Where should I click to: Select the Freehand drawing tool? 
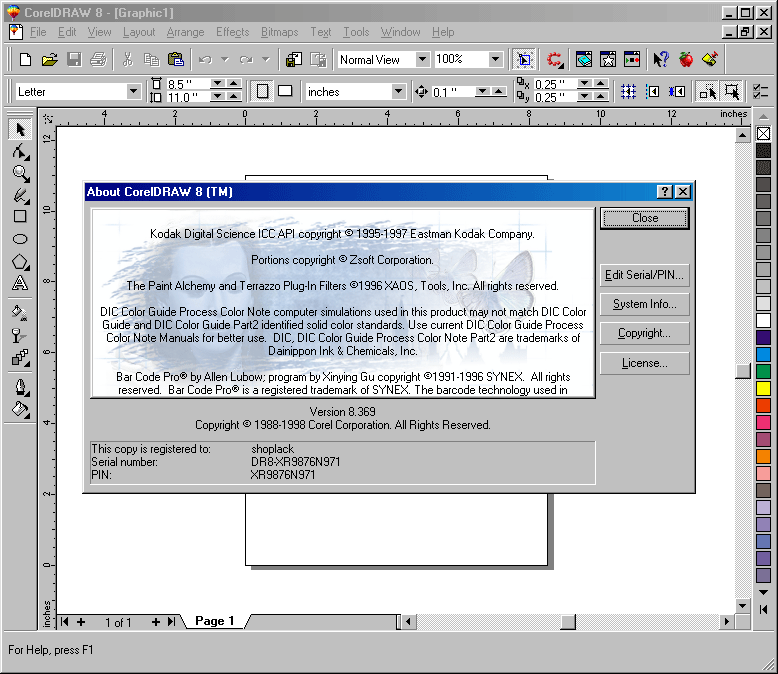point(20,195)
